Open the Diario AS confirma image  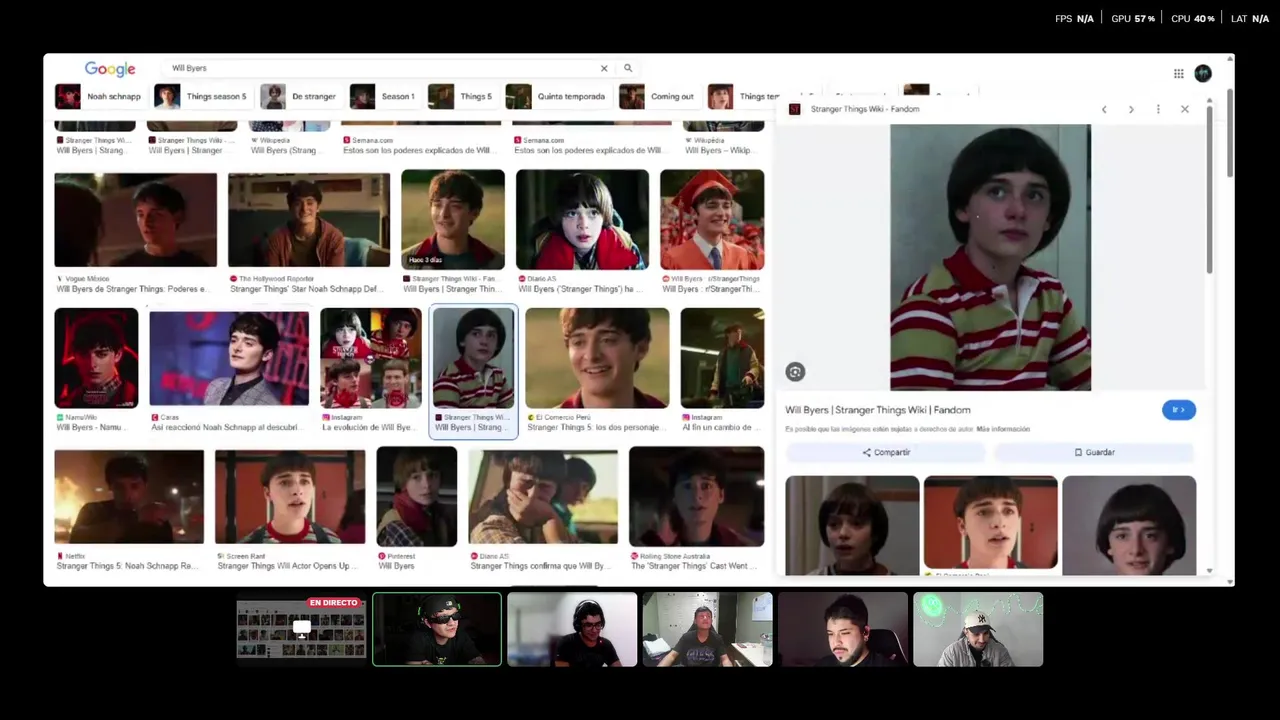pos(543,497)
